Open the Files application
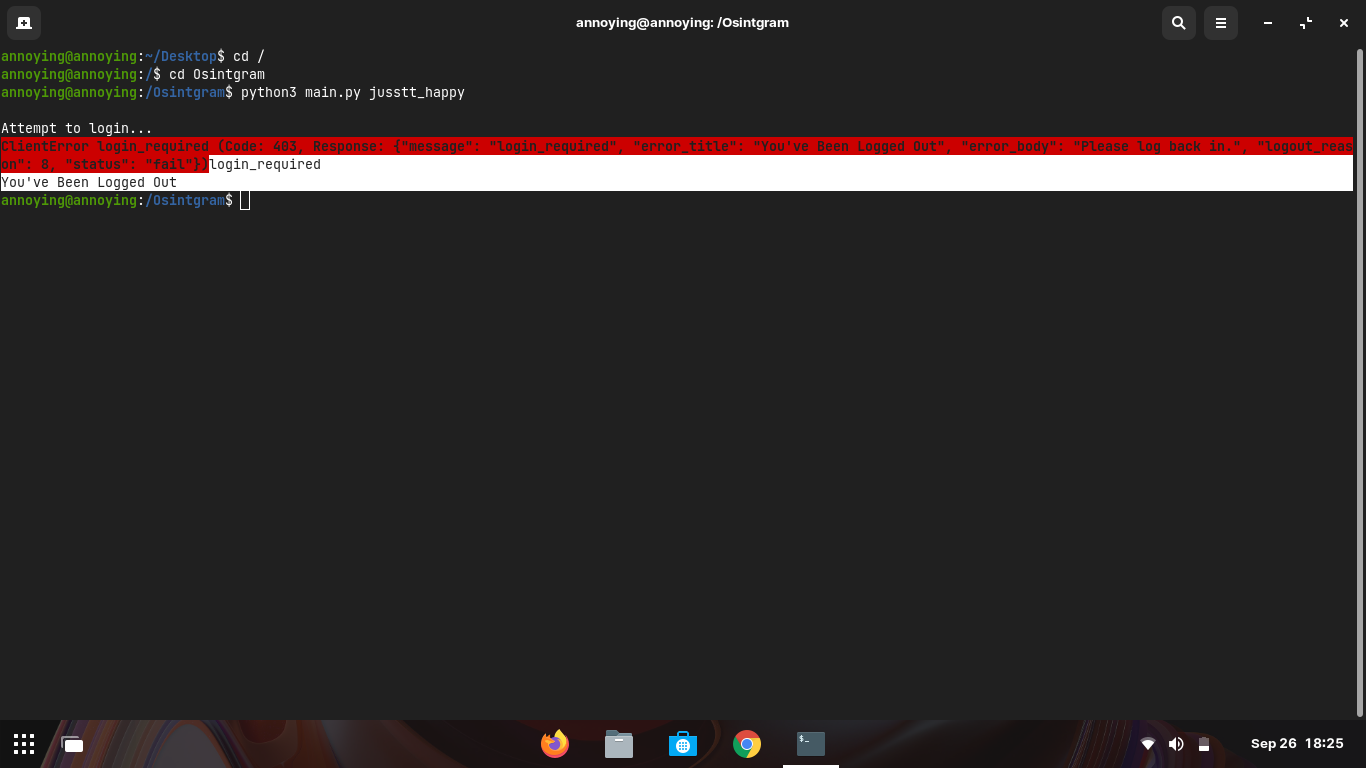This screenshot has width=1366, height=768. point(619,744)
